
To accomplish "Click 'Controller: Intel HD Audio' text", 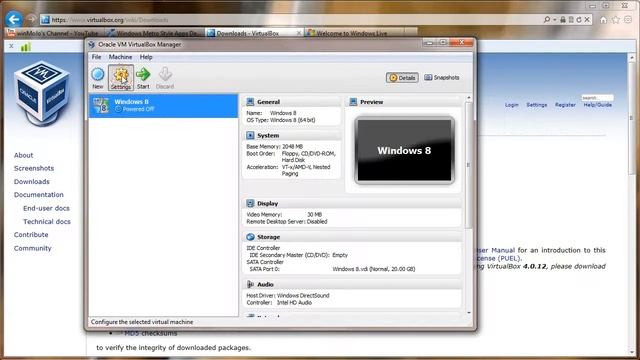I will tap(279, 302).
